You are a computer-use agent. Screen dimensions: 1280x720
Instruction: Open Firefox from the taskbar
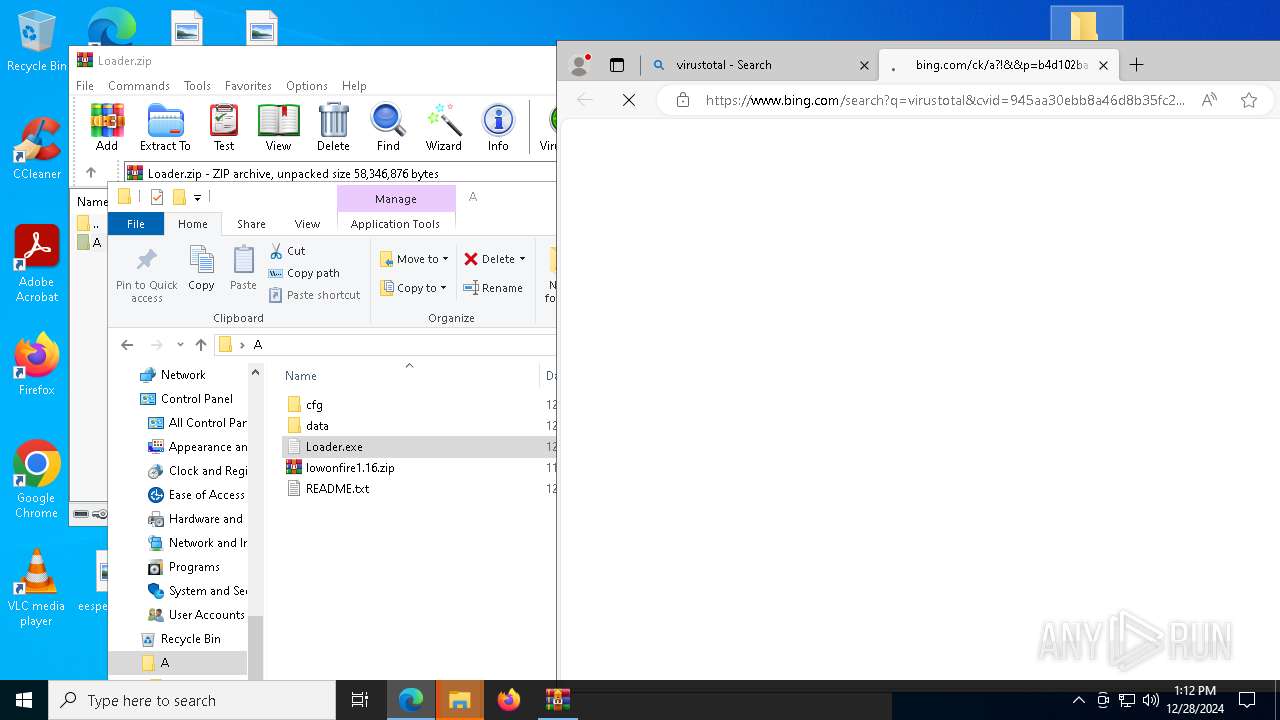point(509,700)
